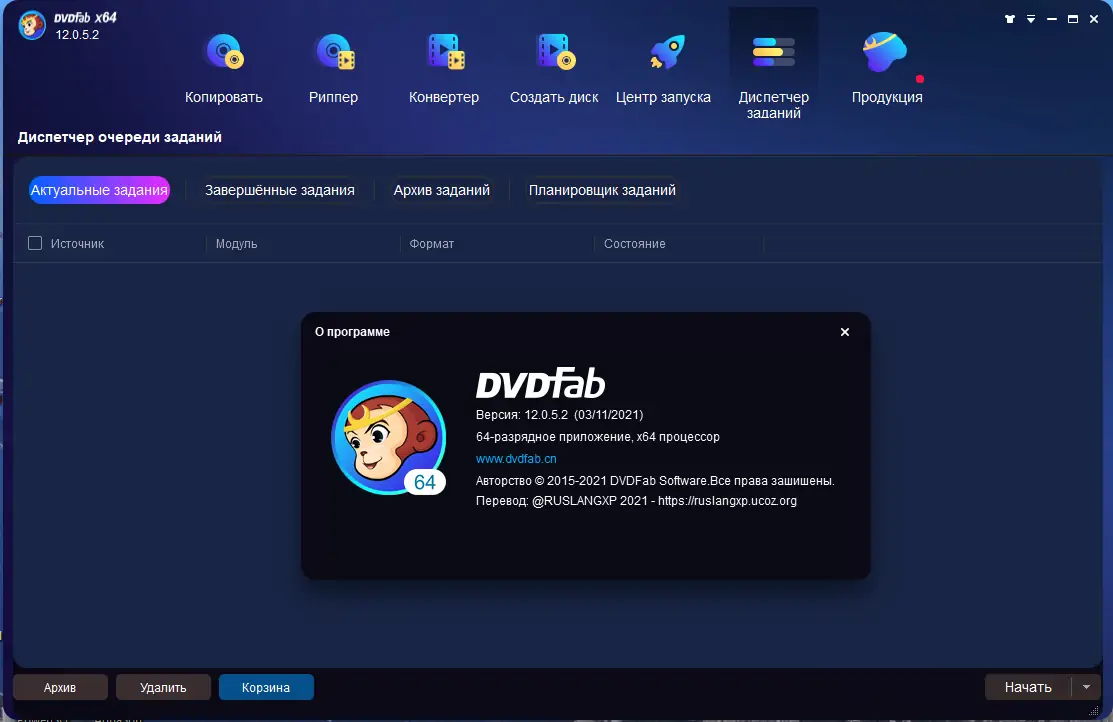Image resolution: width=1113 pixels, height=722 pixels.
Task: Change skins via the t-shirt icon
Action: 1009,18
